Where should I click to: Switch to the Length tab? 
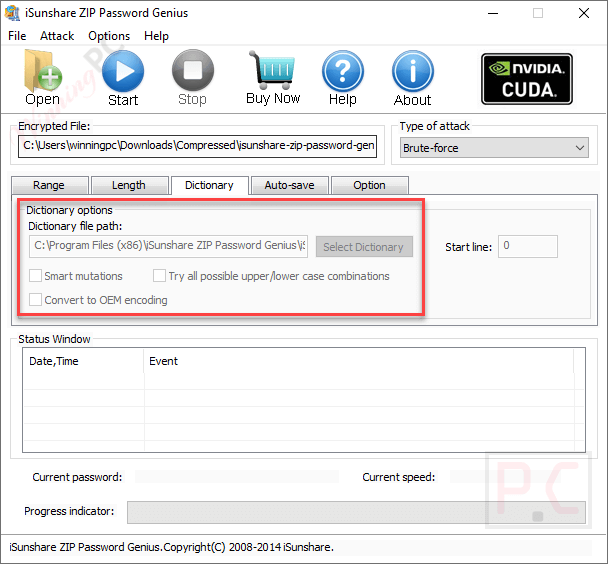[129, 185]
